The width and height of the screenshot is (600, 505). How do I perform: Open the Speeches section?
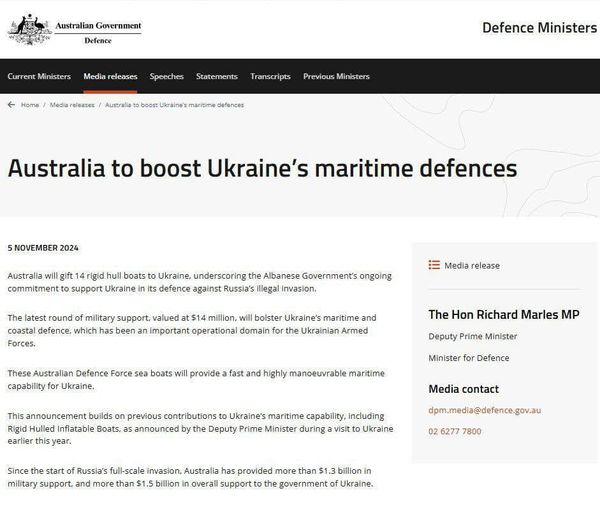point(166,76)
